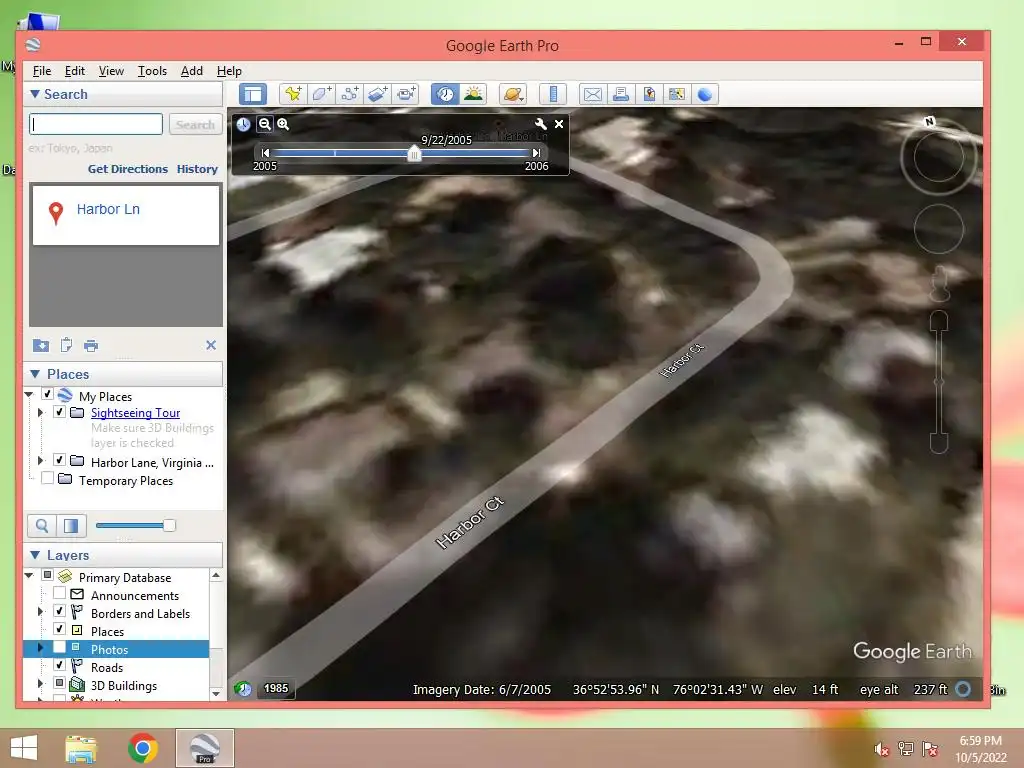The height and width of the screenshot is (768, 1024).
Task: Open the File menu
Action: (x=42, y=71)
